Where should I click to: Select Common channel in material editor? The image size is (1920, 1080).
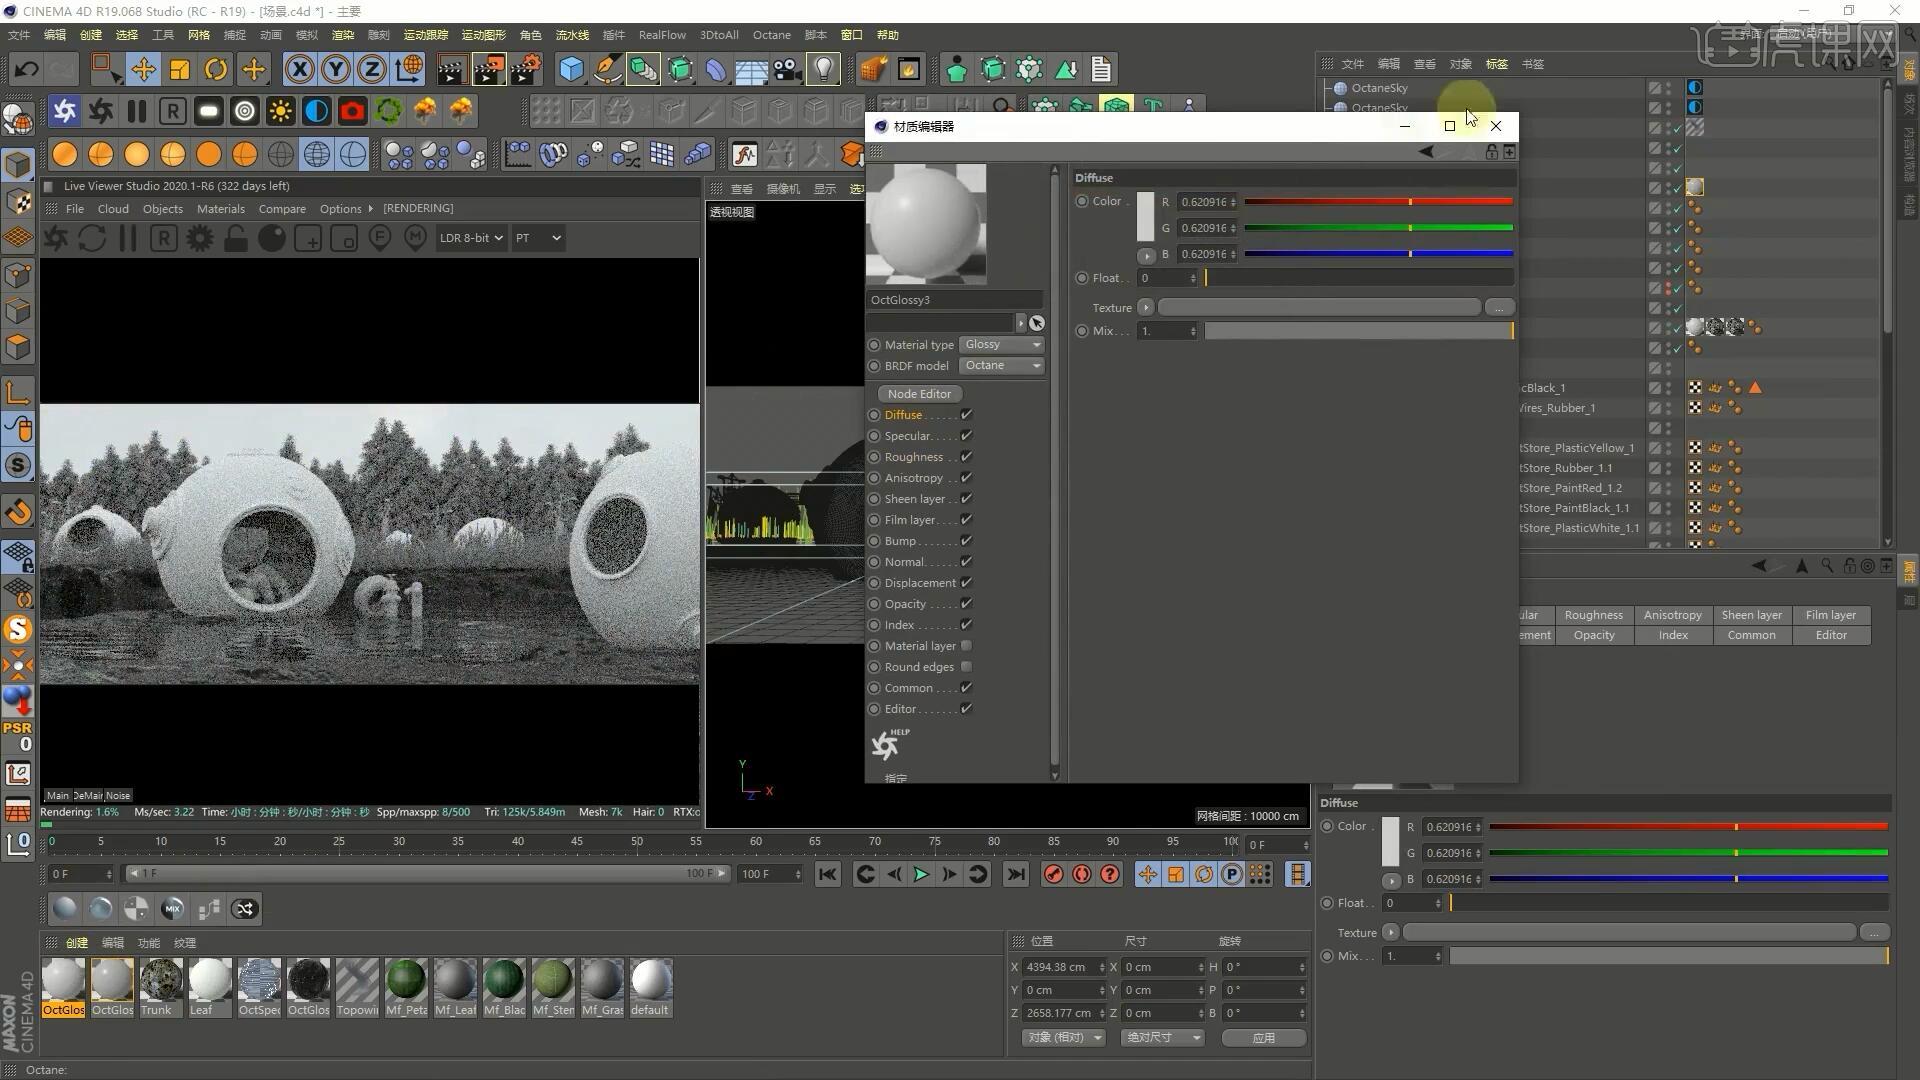pyautogui.click(x=908, y=688)
